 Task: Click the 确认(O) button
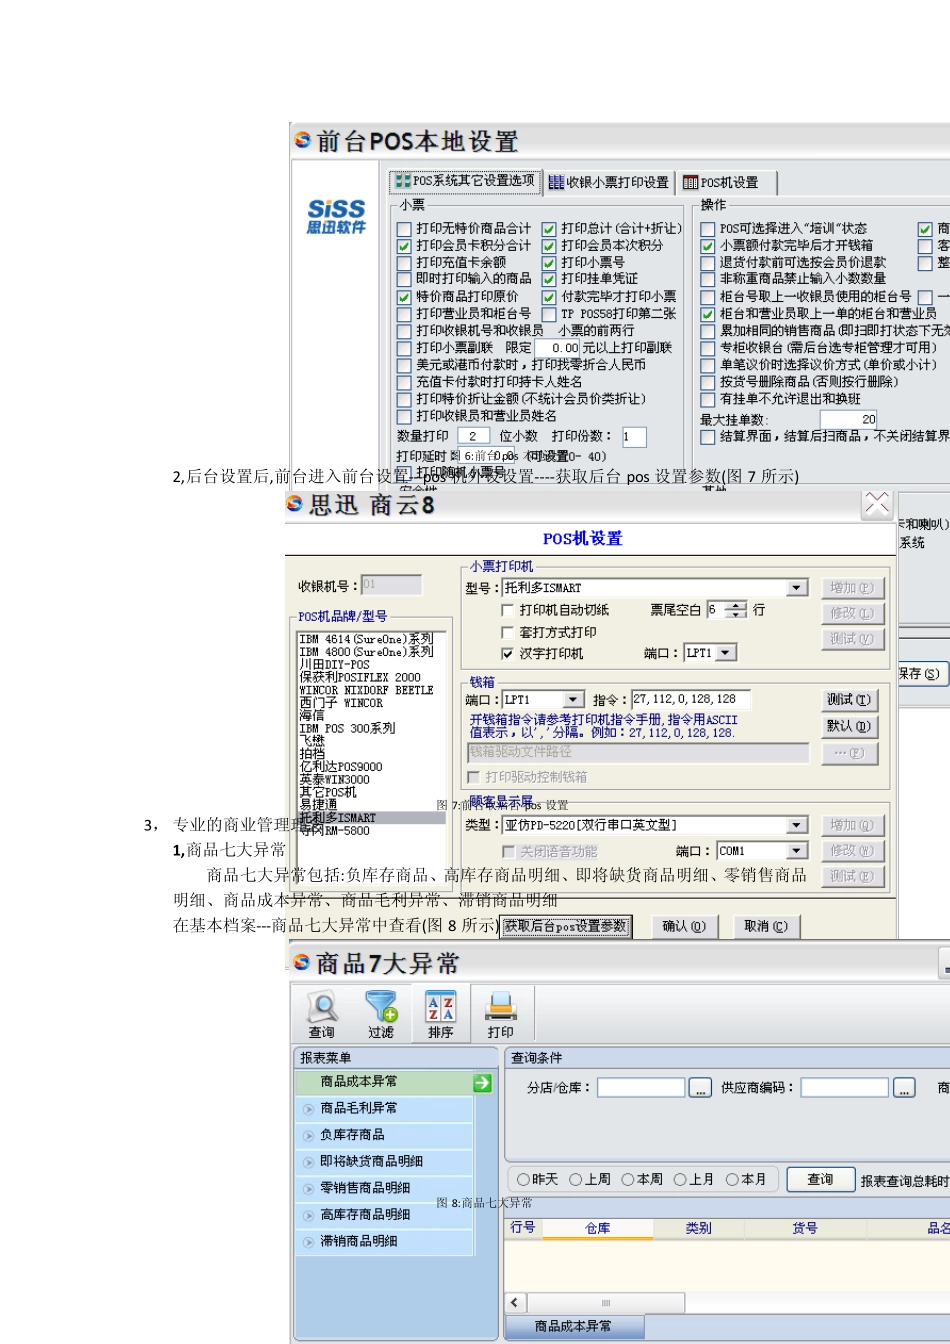point(684,926)
